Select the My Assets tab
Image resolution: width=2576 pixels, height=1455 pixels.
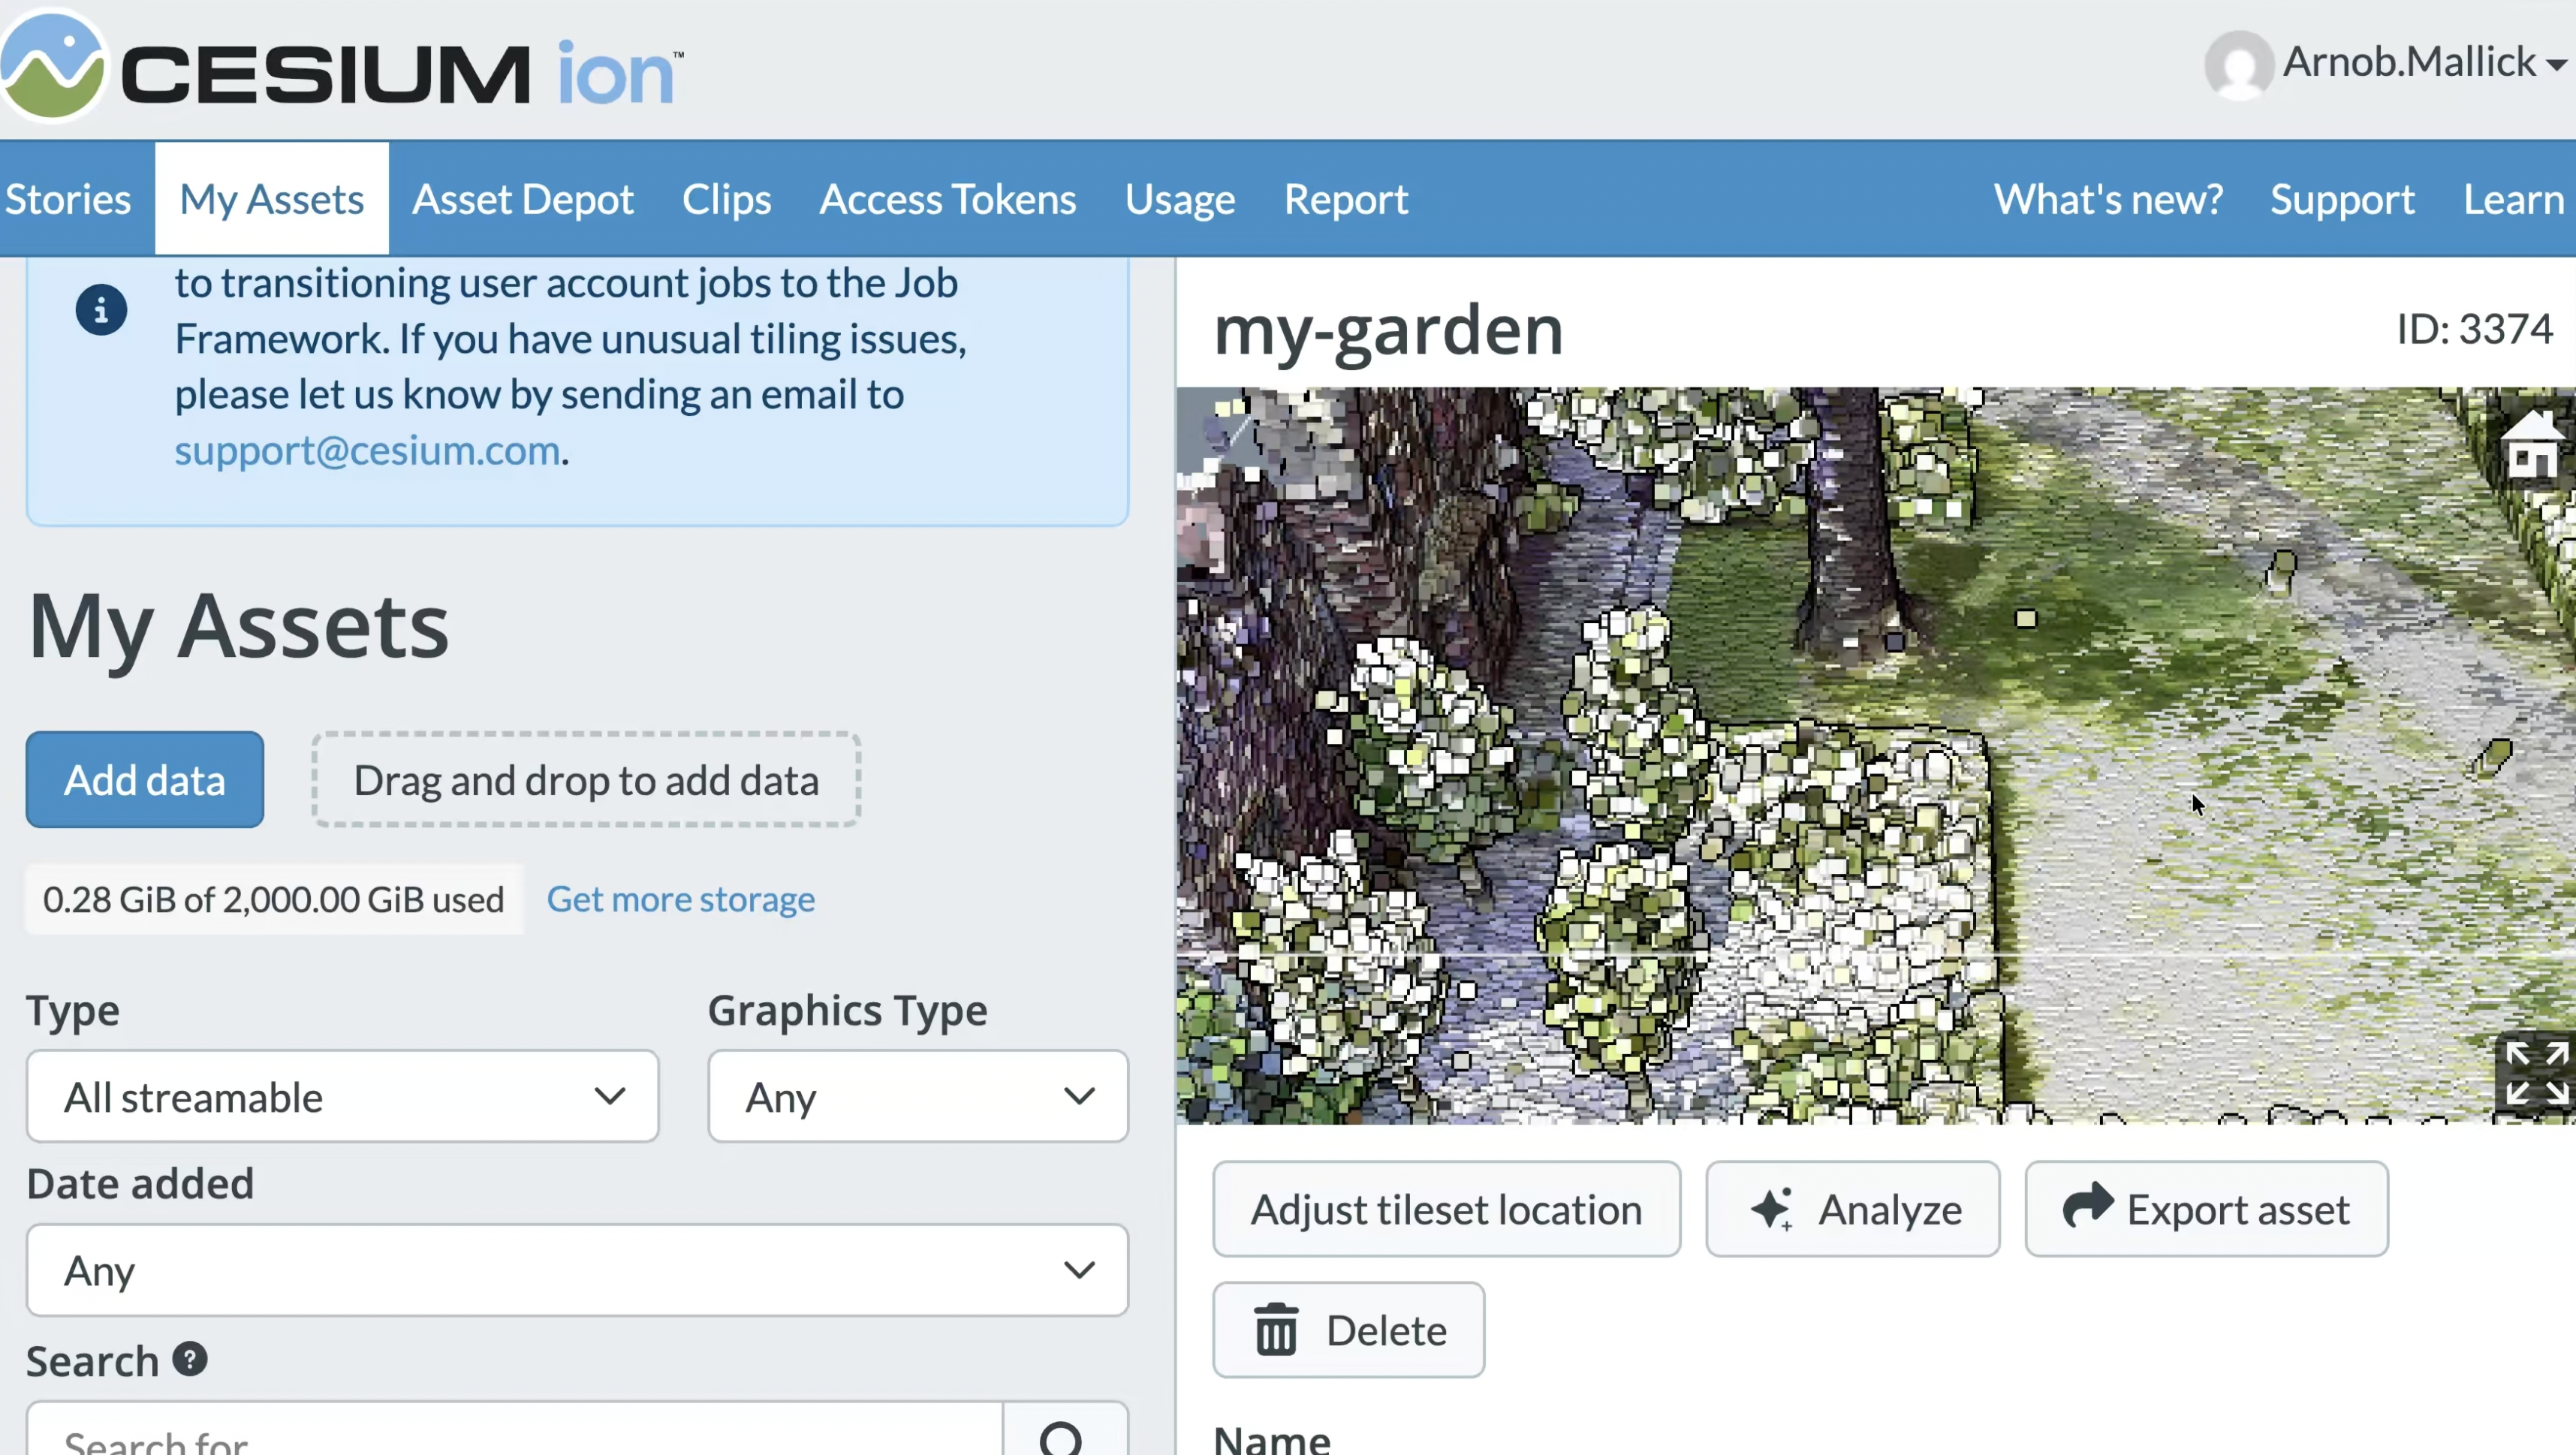tap(271, 199)
